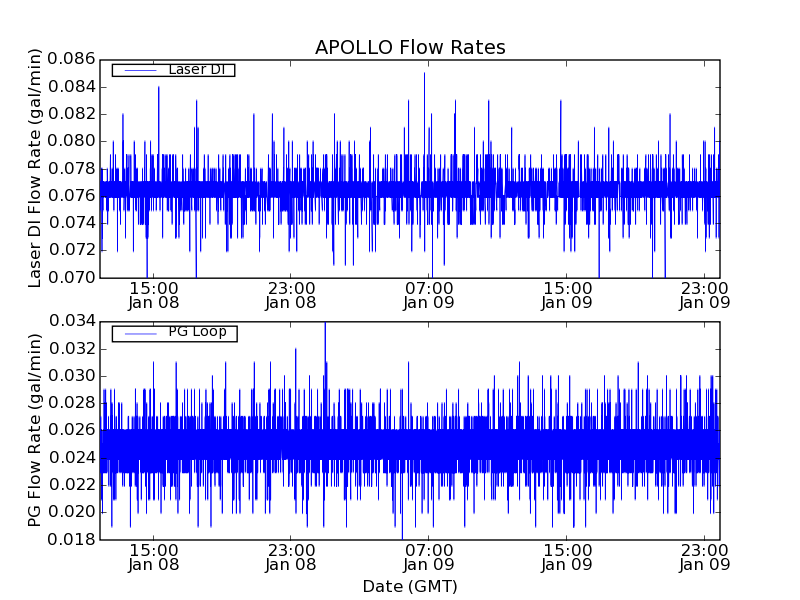Click the 0.024 tick label on bottom plot

coord(71,458)
